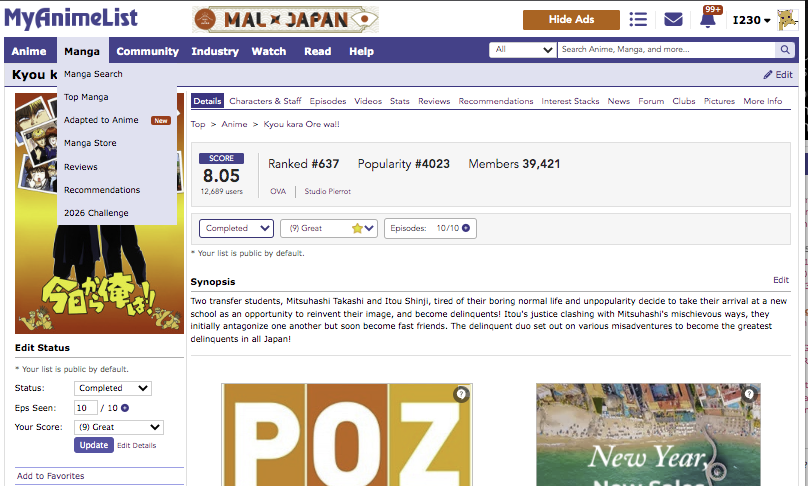This screenshot has width=808, height=486.
Task: Click Add to Favorites link
Action: pyautogui.click(x=50, y=476)
